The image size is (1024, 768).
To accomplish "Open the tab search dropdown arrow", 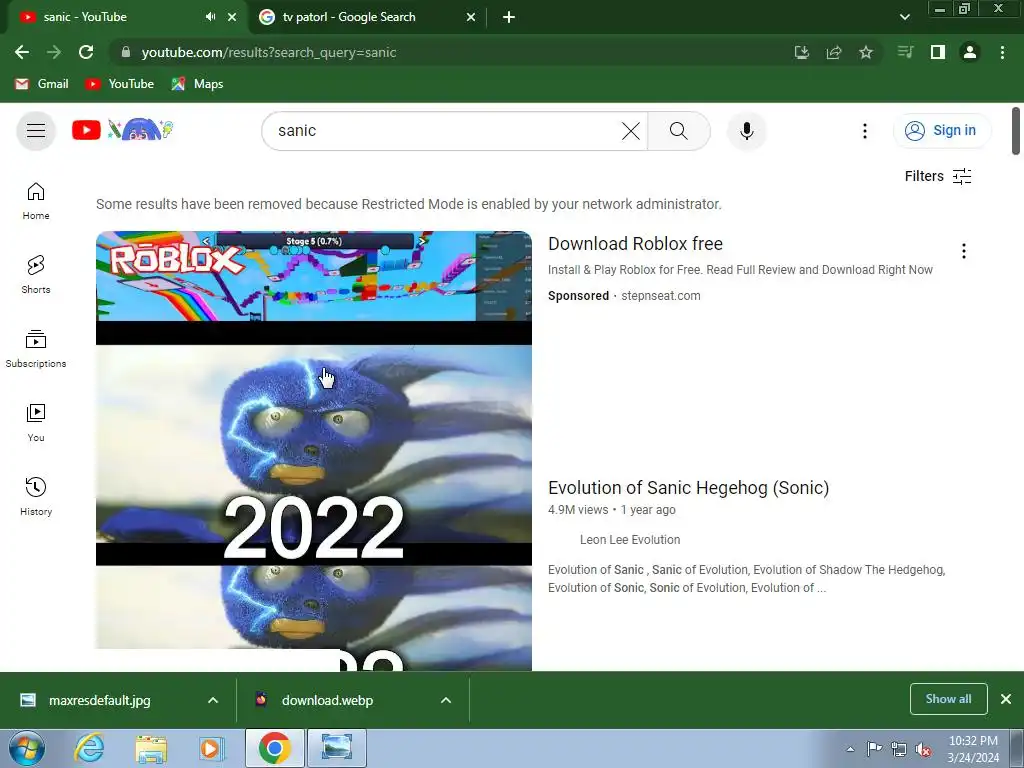I will pyautogui.click(x=904, y=17).
